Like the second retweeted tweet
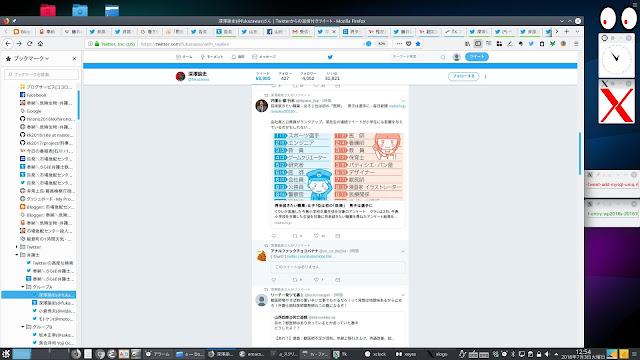The image size is (640, 360). coord(316,280)
